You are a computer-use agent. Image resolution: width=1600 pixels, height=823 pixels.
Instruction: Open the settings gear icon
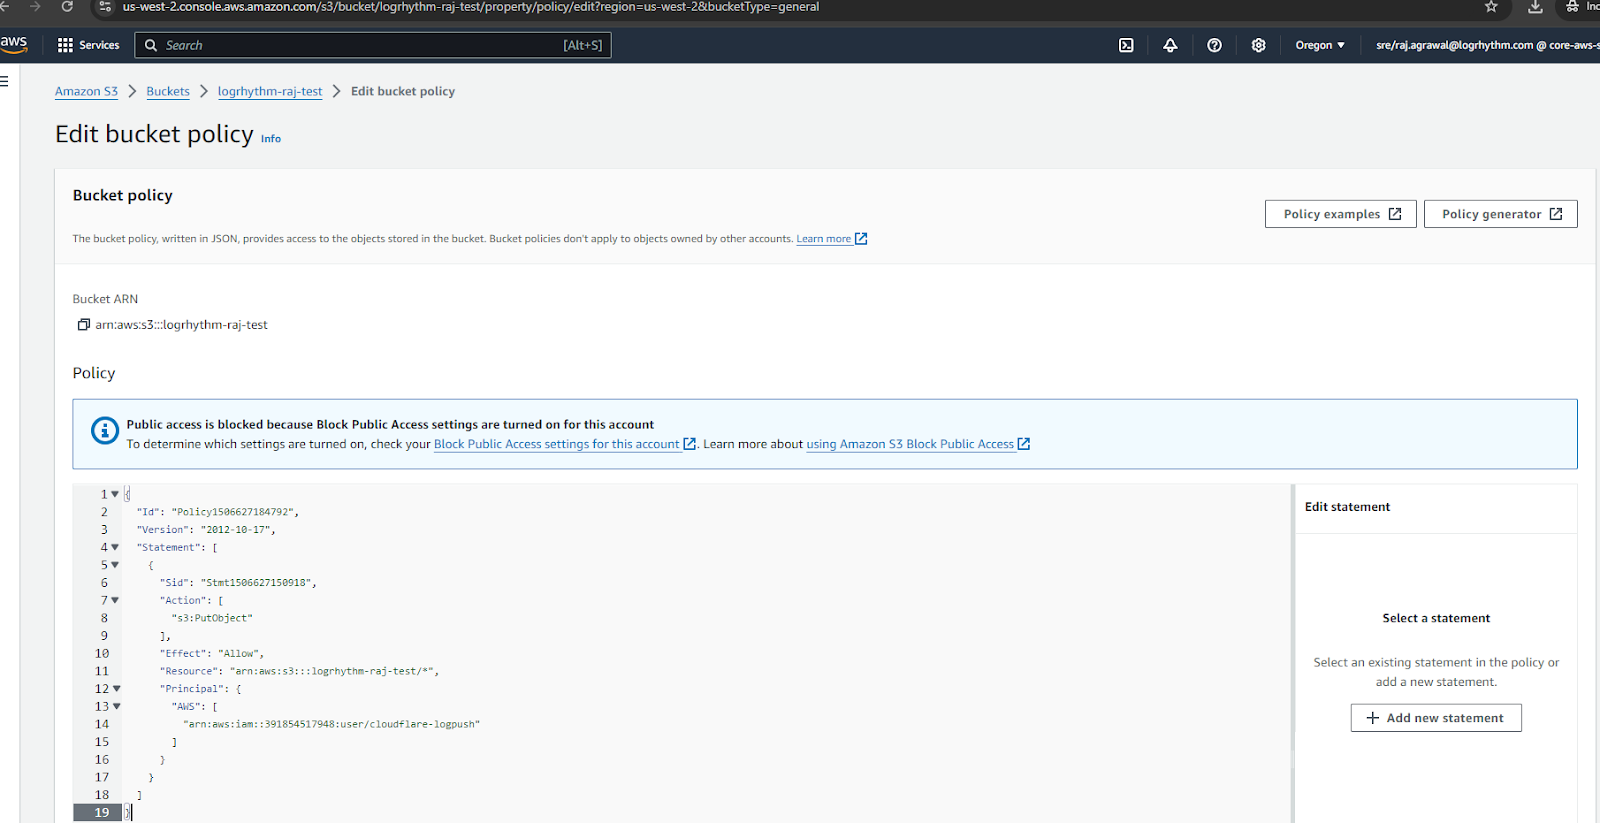point(1258,45)
